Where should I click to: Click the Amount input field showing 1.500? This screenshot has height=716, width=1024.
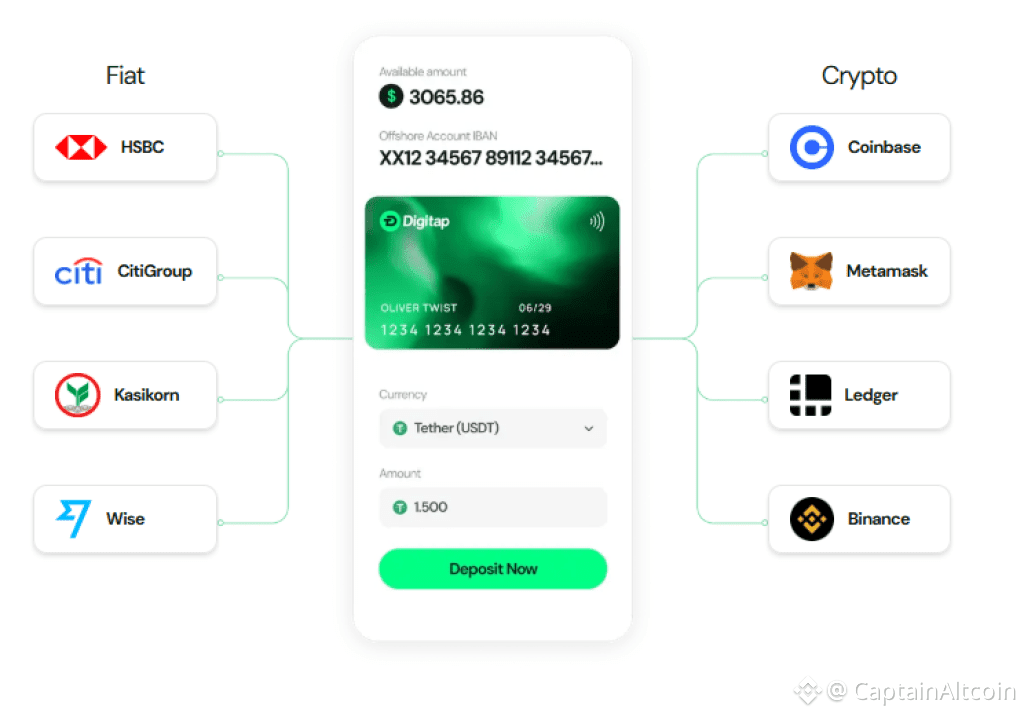click(x=493, y=508)
